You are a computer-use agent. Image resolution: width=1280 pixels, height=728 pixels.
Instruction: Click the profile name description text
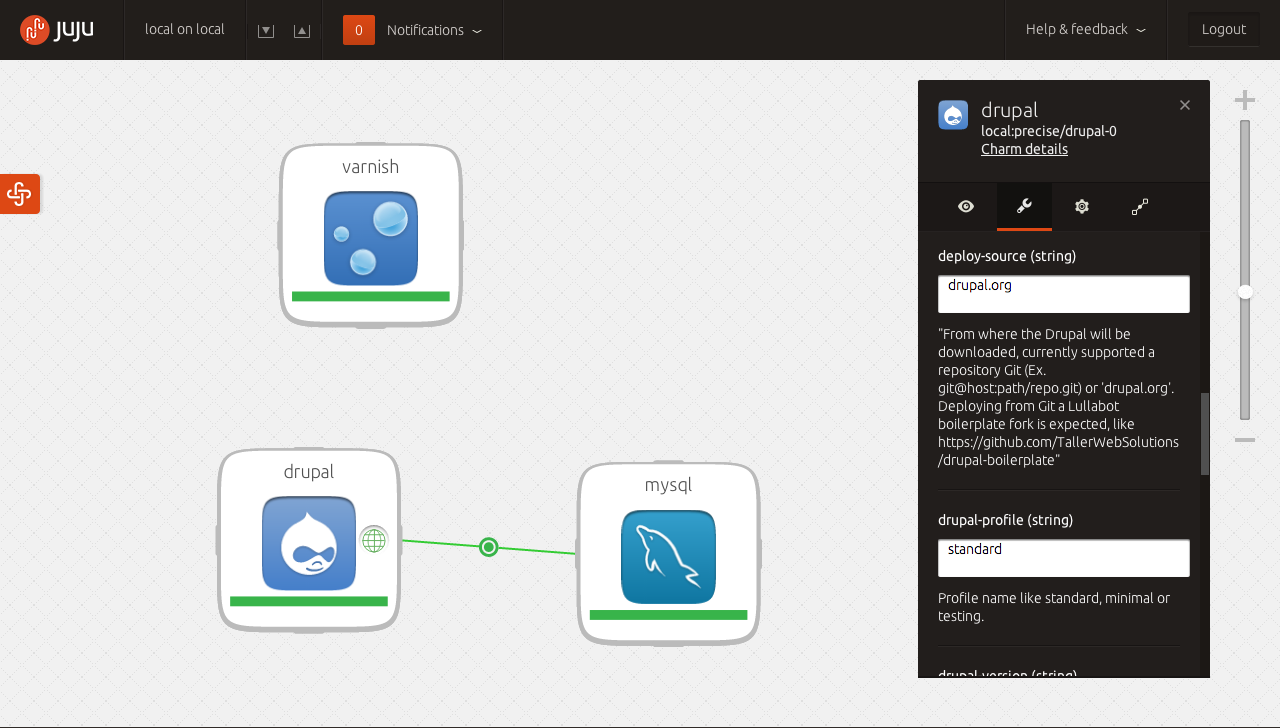click(1054, 607)
